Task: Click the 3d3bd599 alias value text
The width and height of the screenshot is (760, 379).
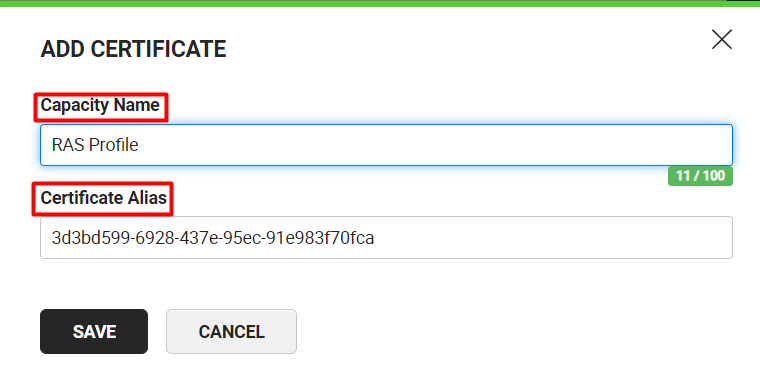Action: (213, 238)
